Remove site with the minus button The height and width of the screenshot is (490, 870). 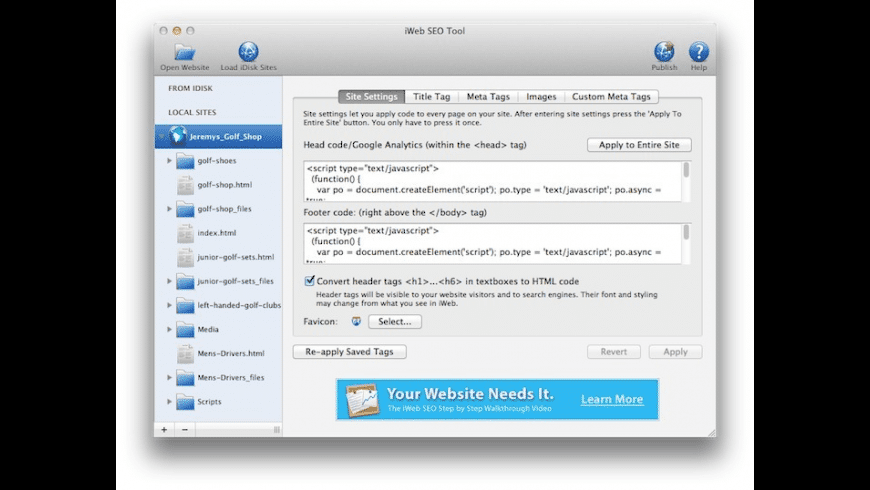tap(185, 430)
